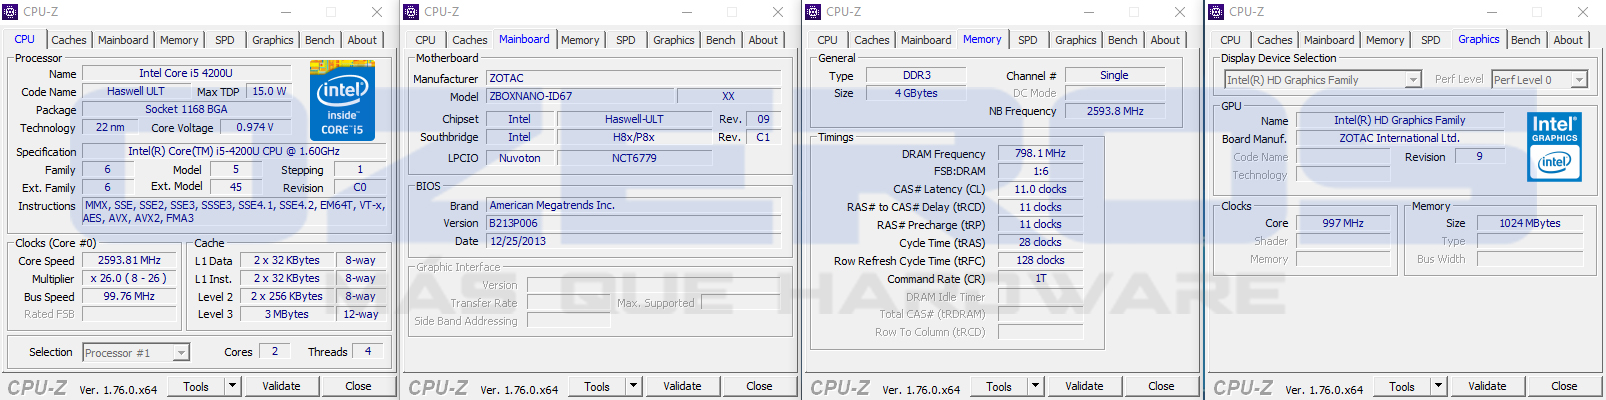Screen dimensions: 1606x400
Task: Click the Threads value field showing 4
Action: click(x=368, y=351)
